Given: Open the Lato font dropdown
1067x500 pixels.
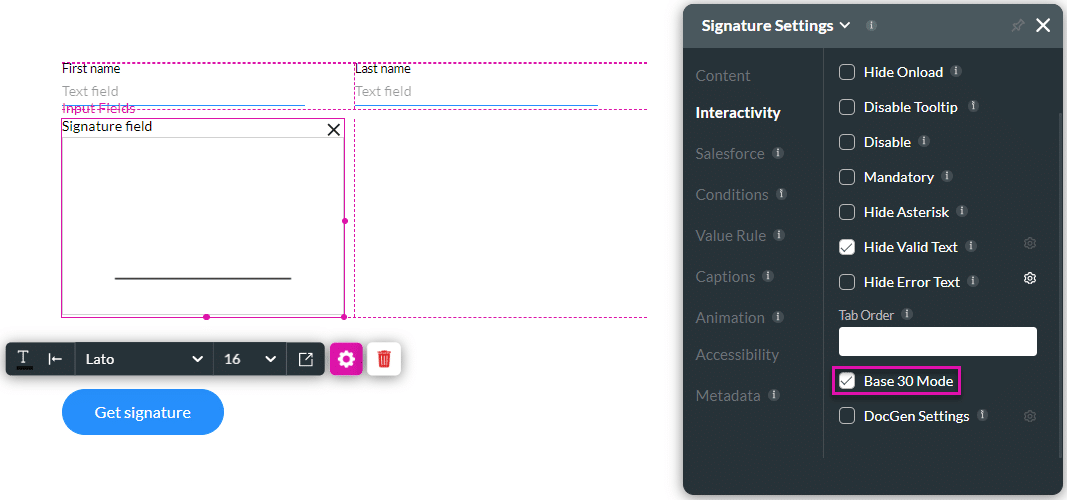Looking at the screenshot, I should pyautogui.click(x=144, y=359).
